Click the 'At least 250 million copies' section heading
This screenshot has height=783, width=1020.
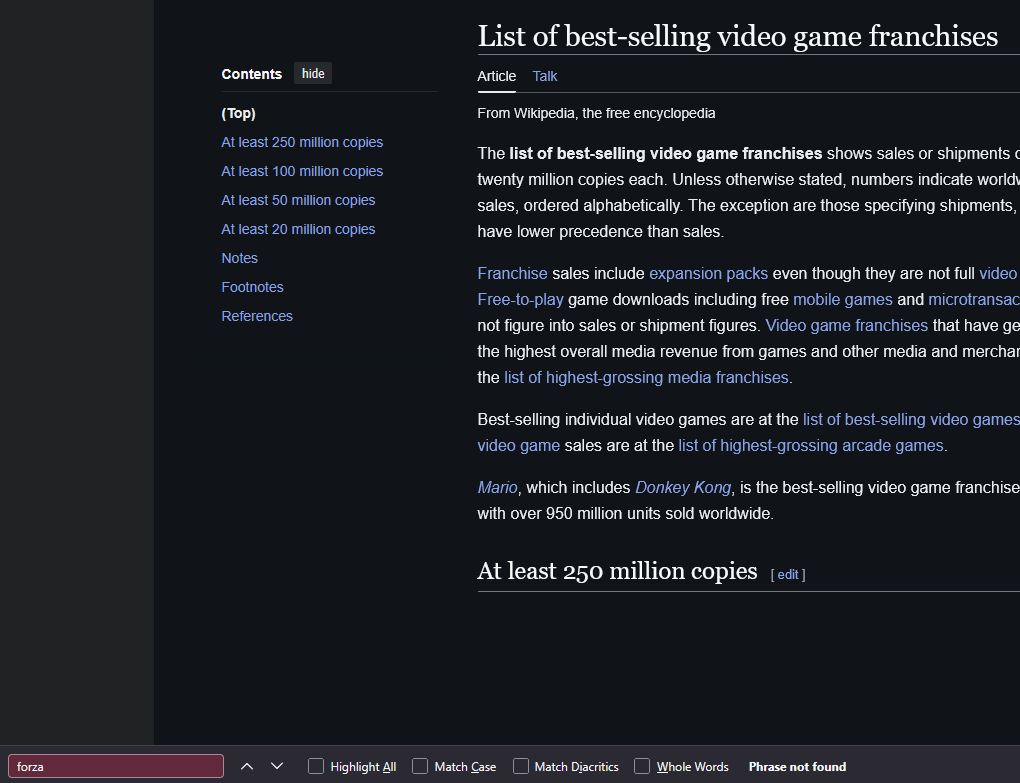617,571
